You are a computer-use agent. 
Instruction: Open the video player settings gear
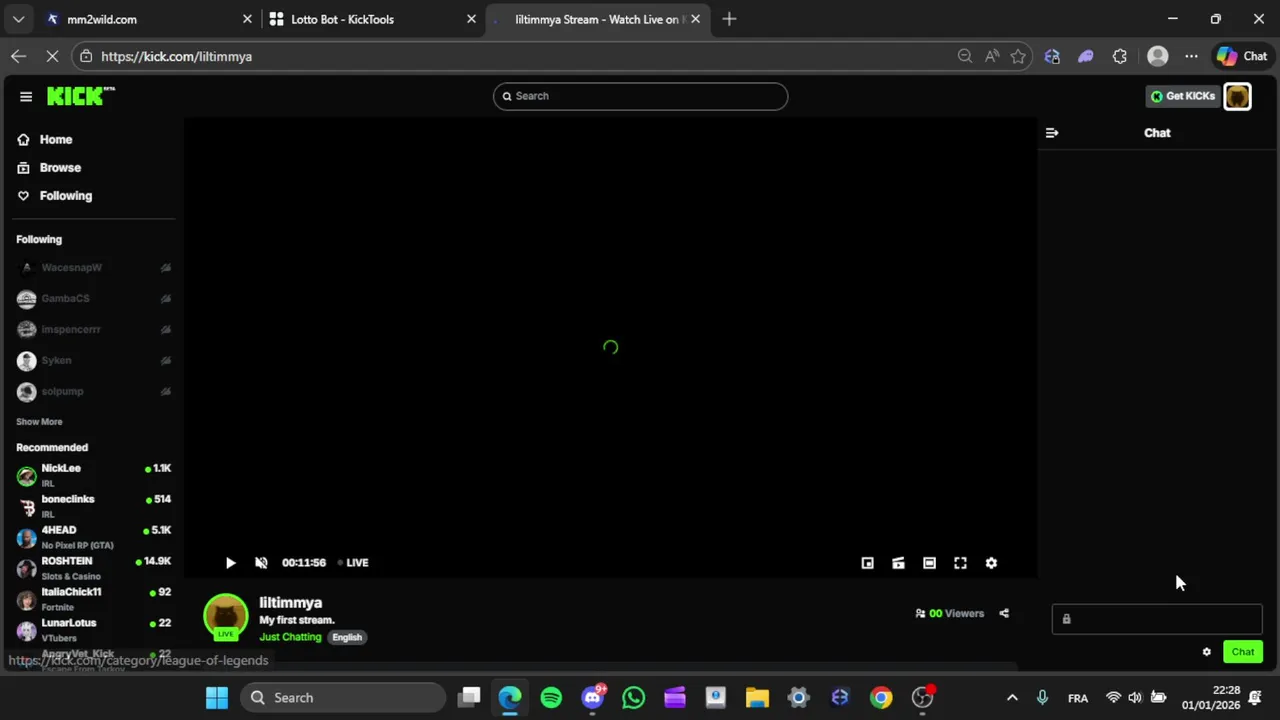(x=991, y=563)
